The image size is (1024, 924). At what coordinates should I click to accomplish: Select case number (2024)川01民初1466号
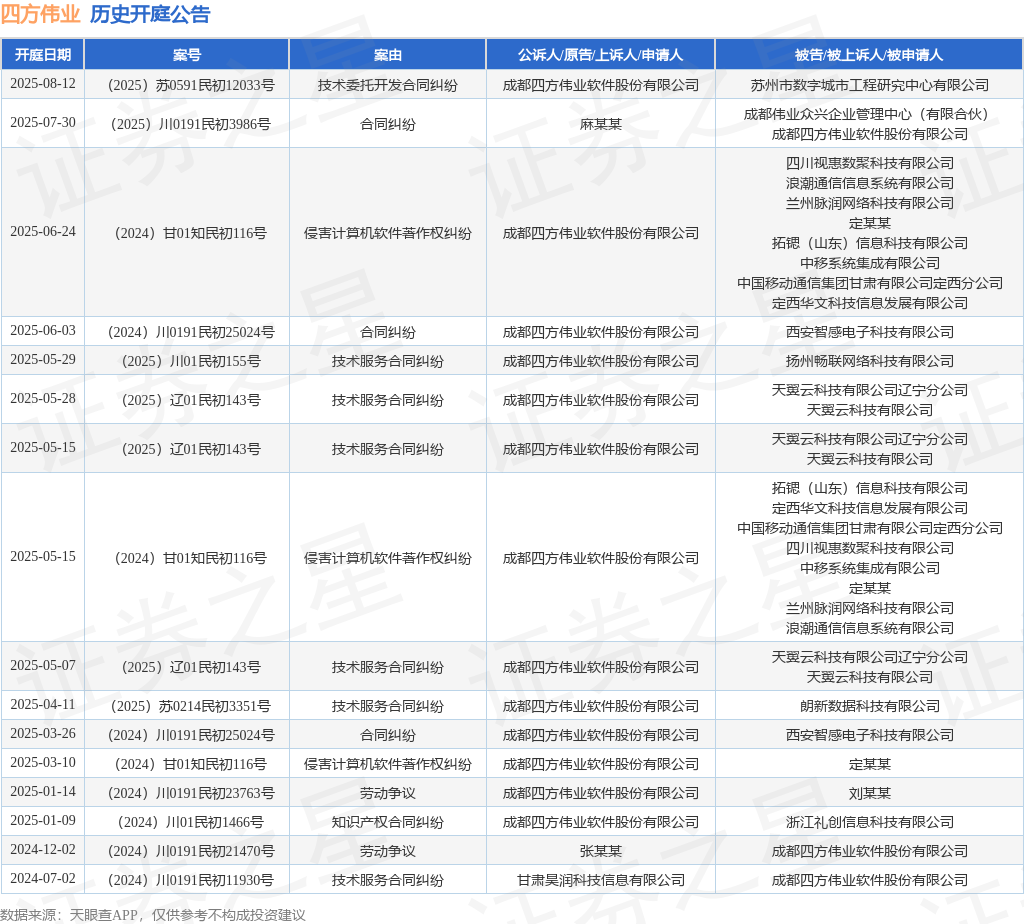point(191,822)
